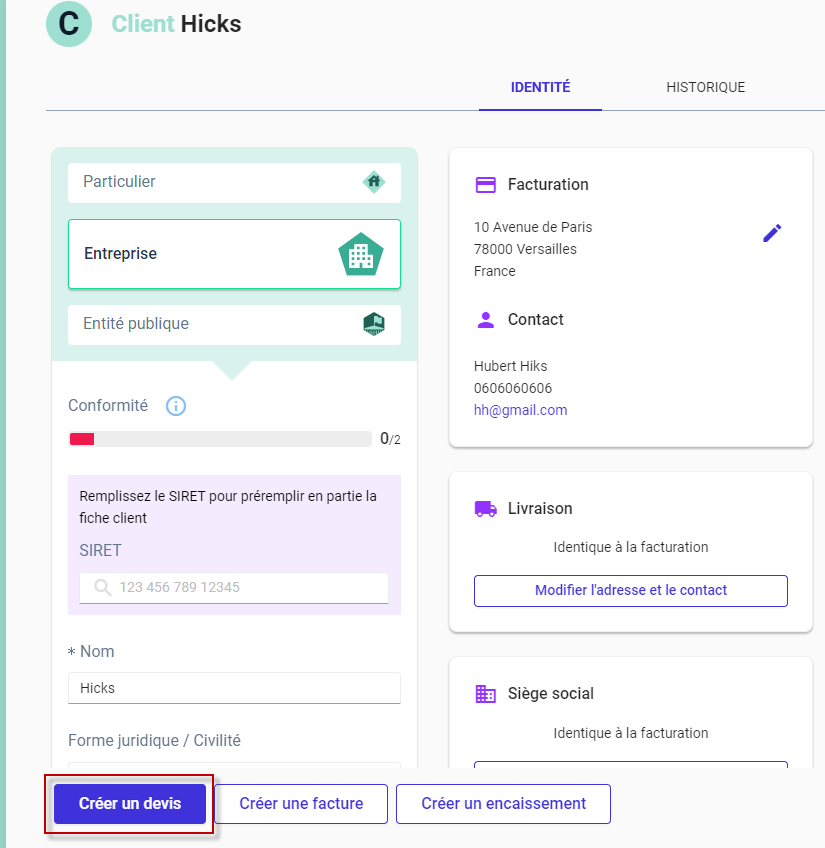This screenshot has width=825, height=848.
Task: Click the Conformité progress bar
Action: click(x=220, y=439)
